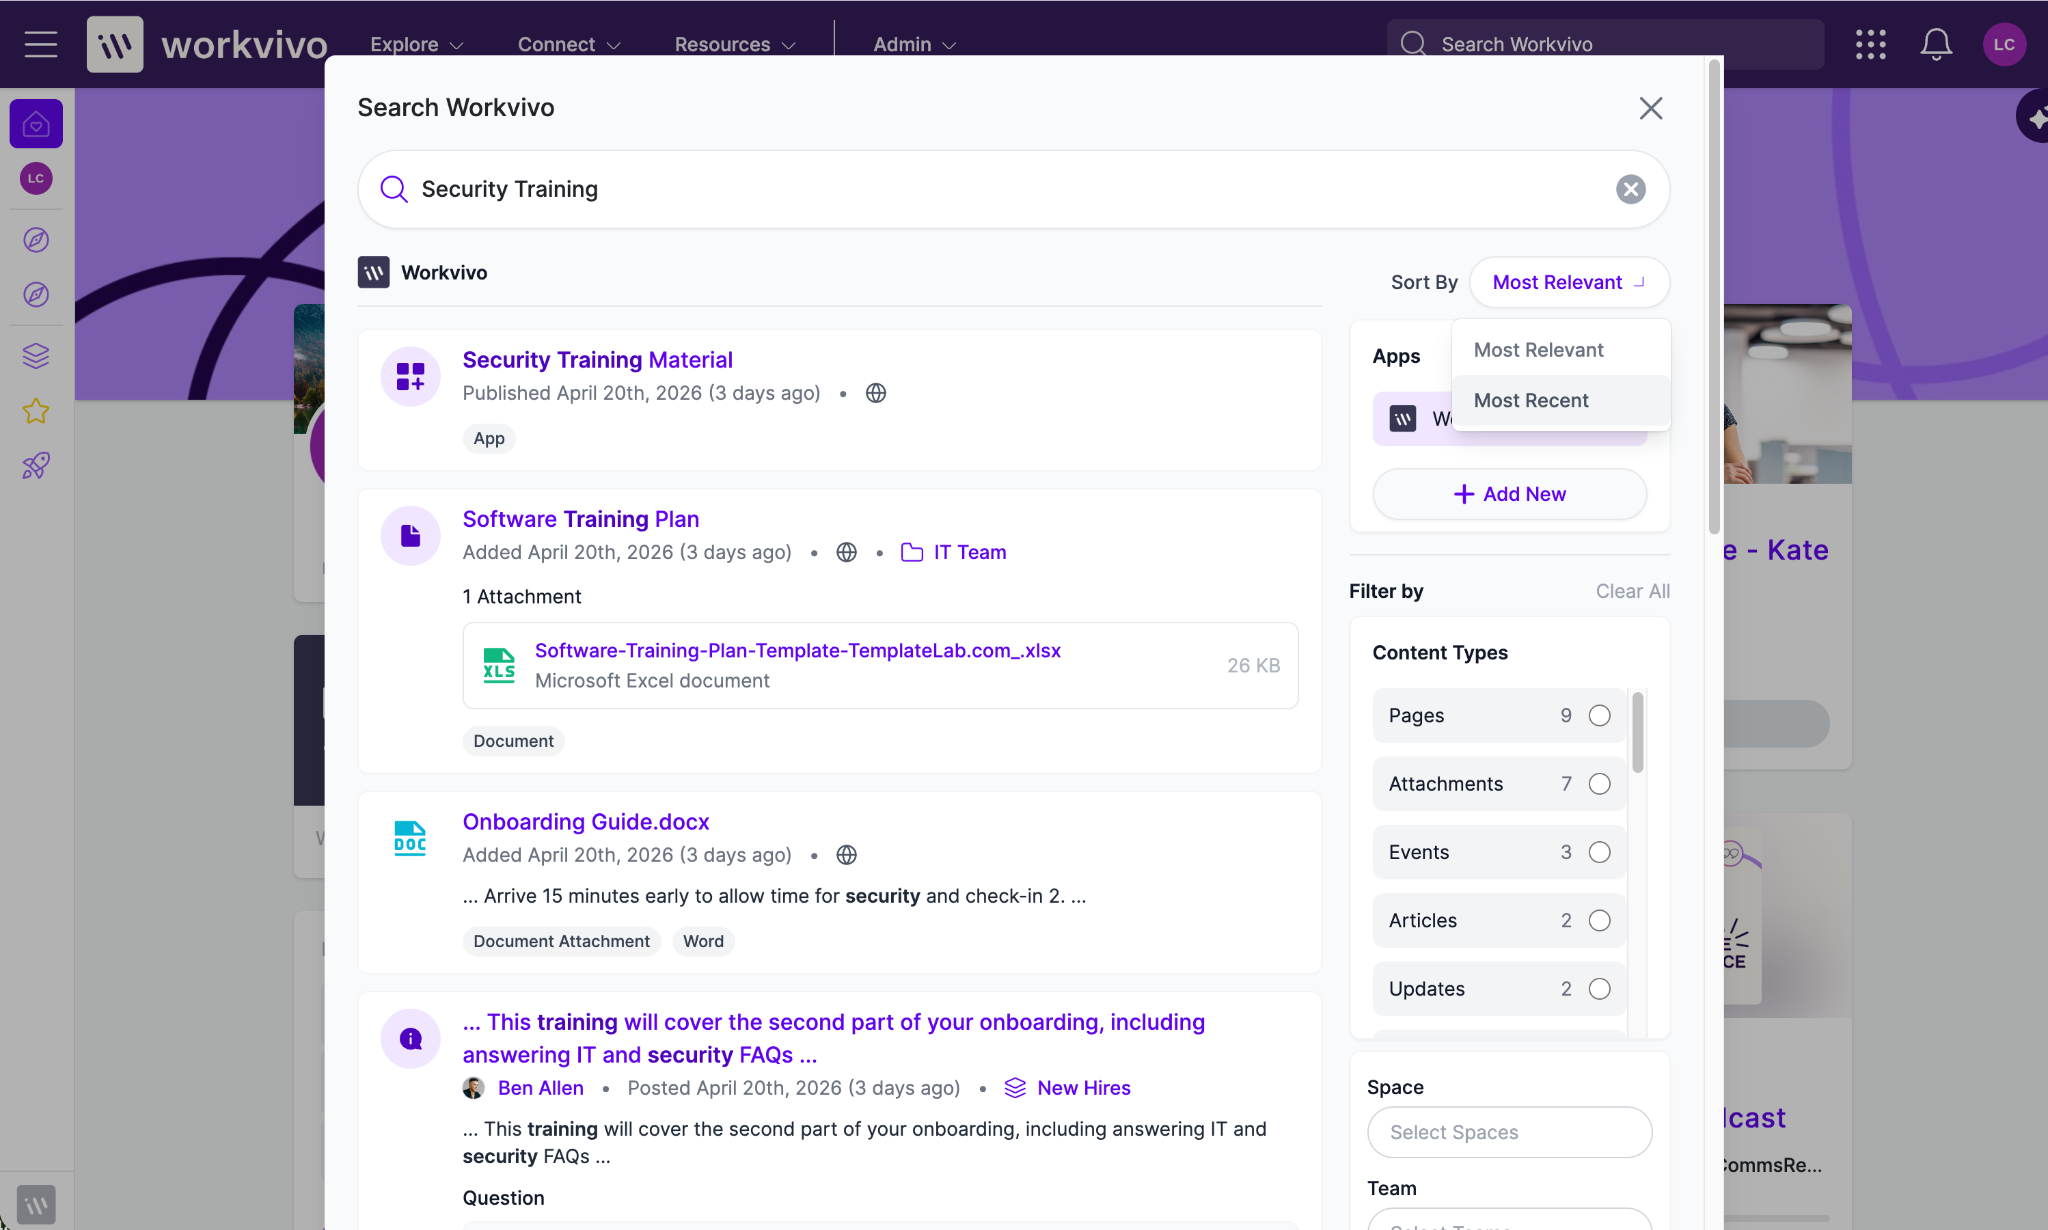Click the Security Training Material app icon
The width and height of the screenshot is (2048, 1230).
pyautogui.click(x=411, y=376)
